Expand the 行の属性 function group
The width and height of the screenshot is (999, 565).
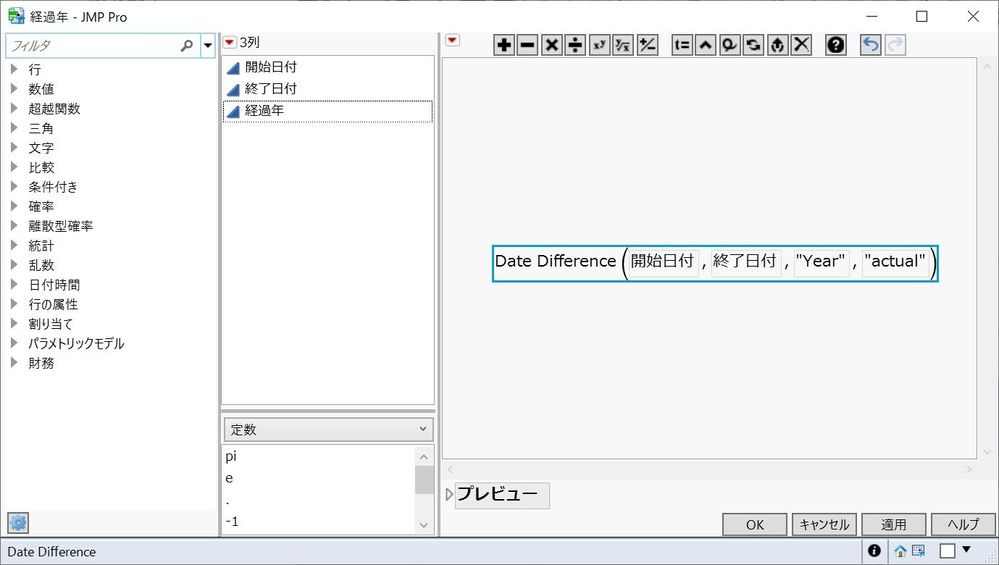point(14,304)
